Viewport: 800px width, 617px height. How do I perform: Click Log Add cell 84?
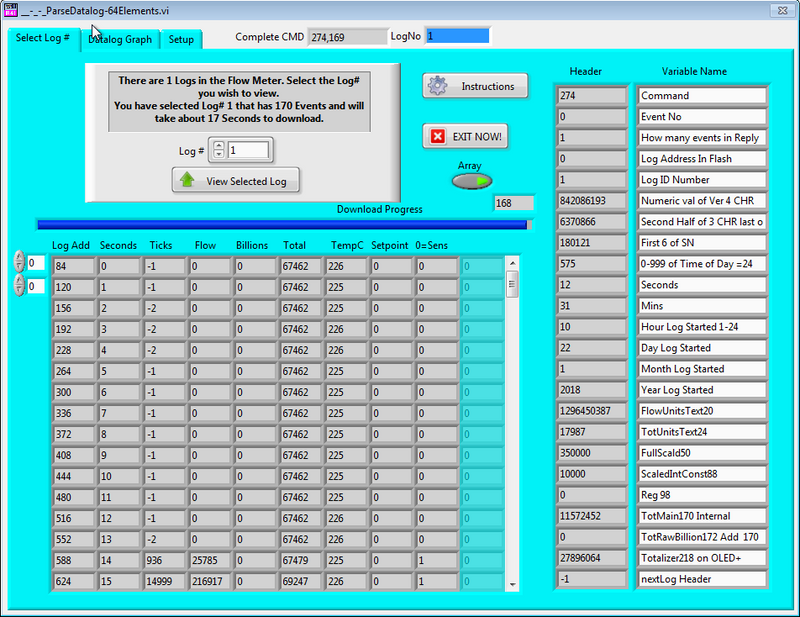(73, 266)
